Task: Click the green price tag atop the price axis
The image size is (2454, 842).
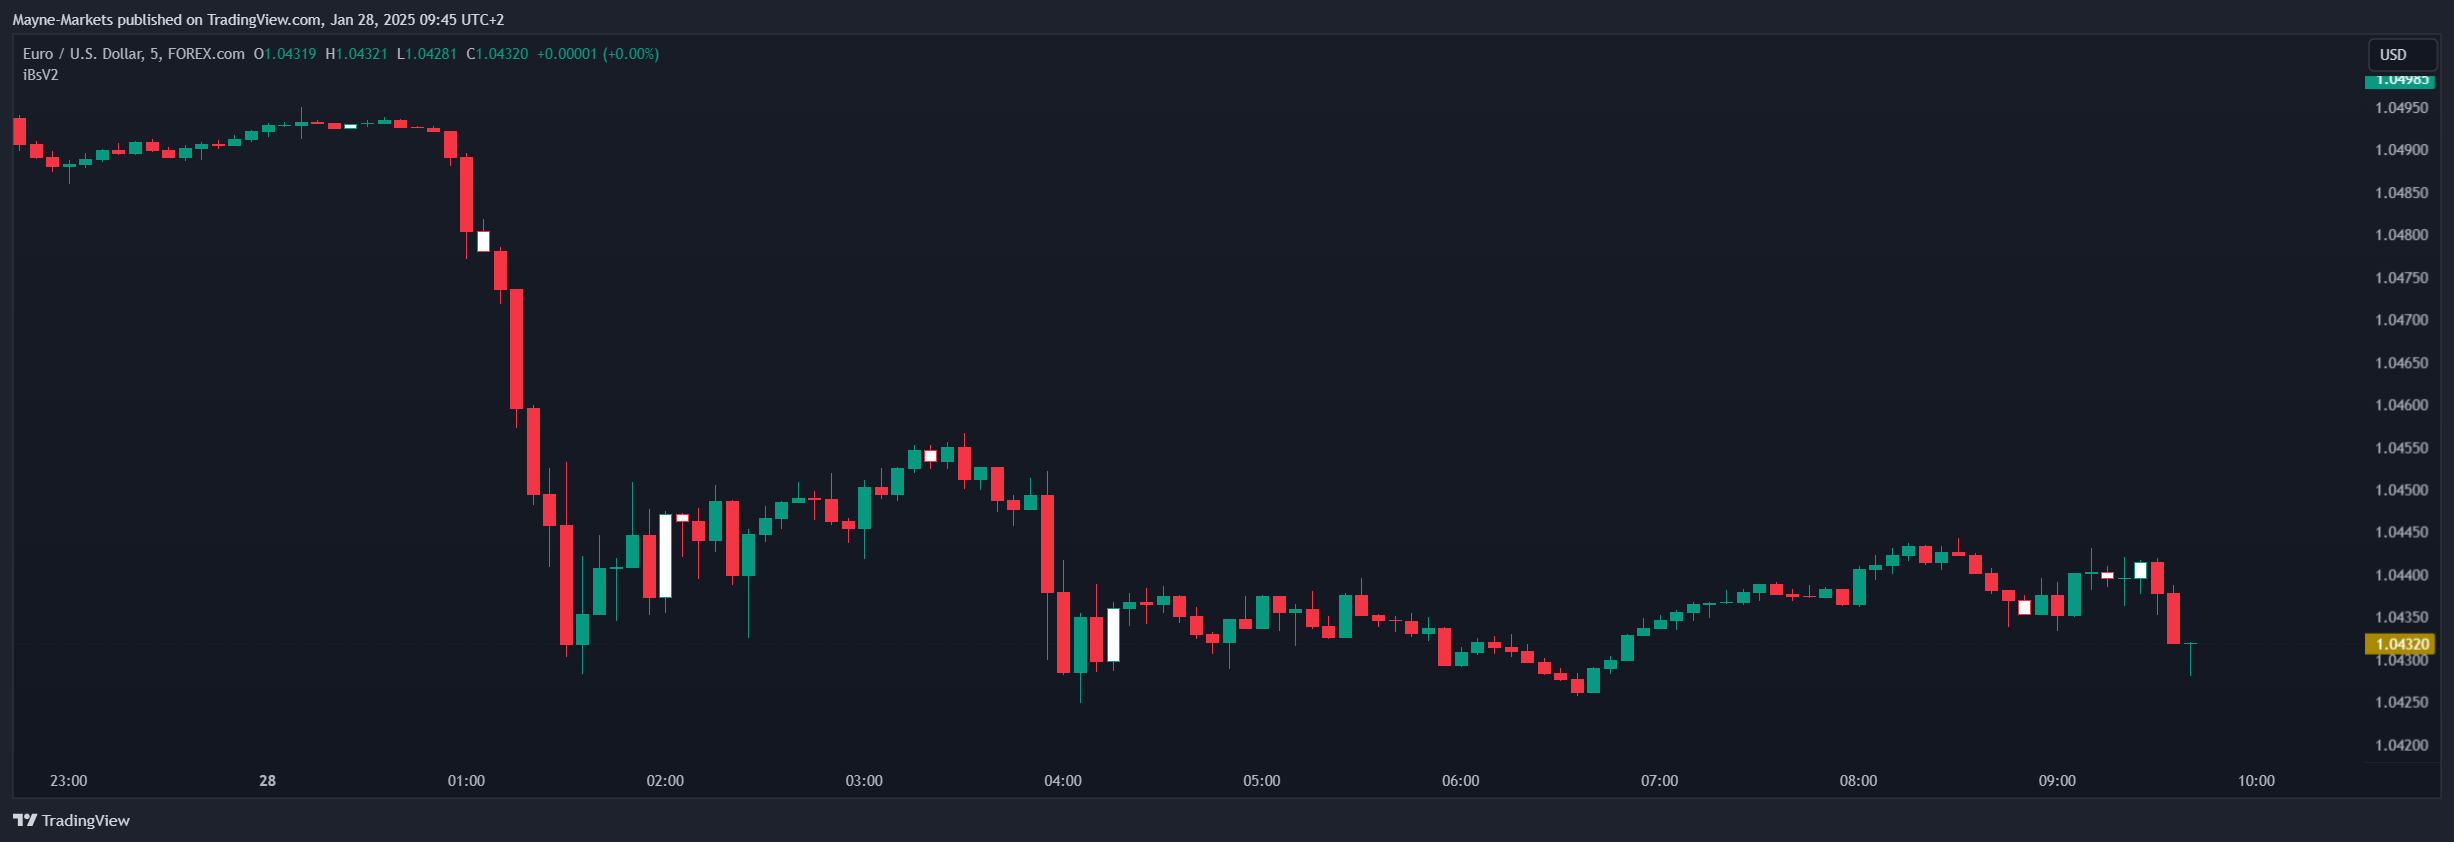Action: [2399, 81]
